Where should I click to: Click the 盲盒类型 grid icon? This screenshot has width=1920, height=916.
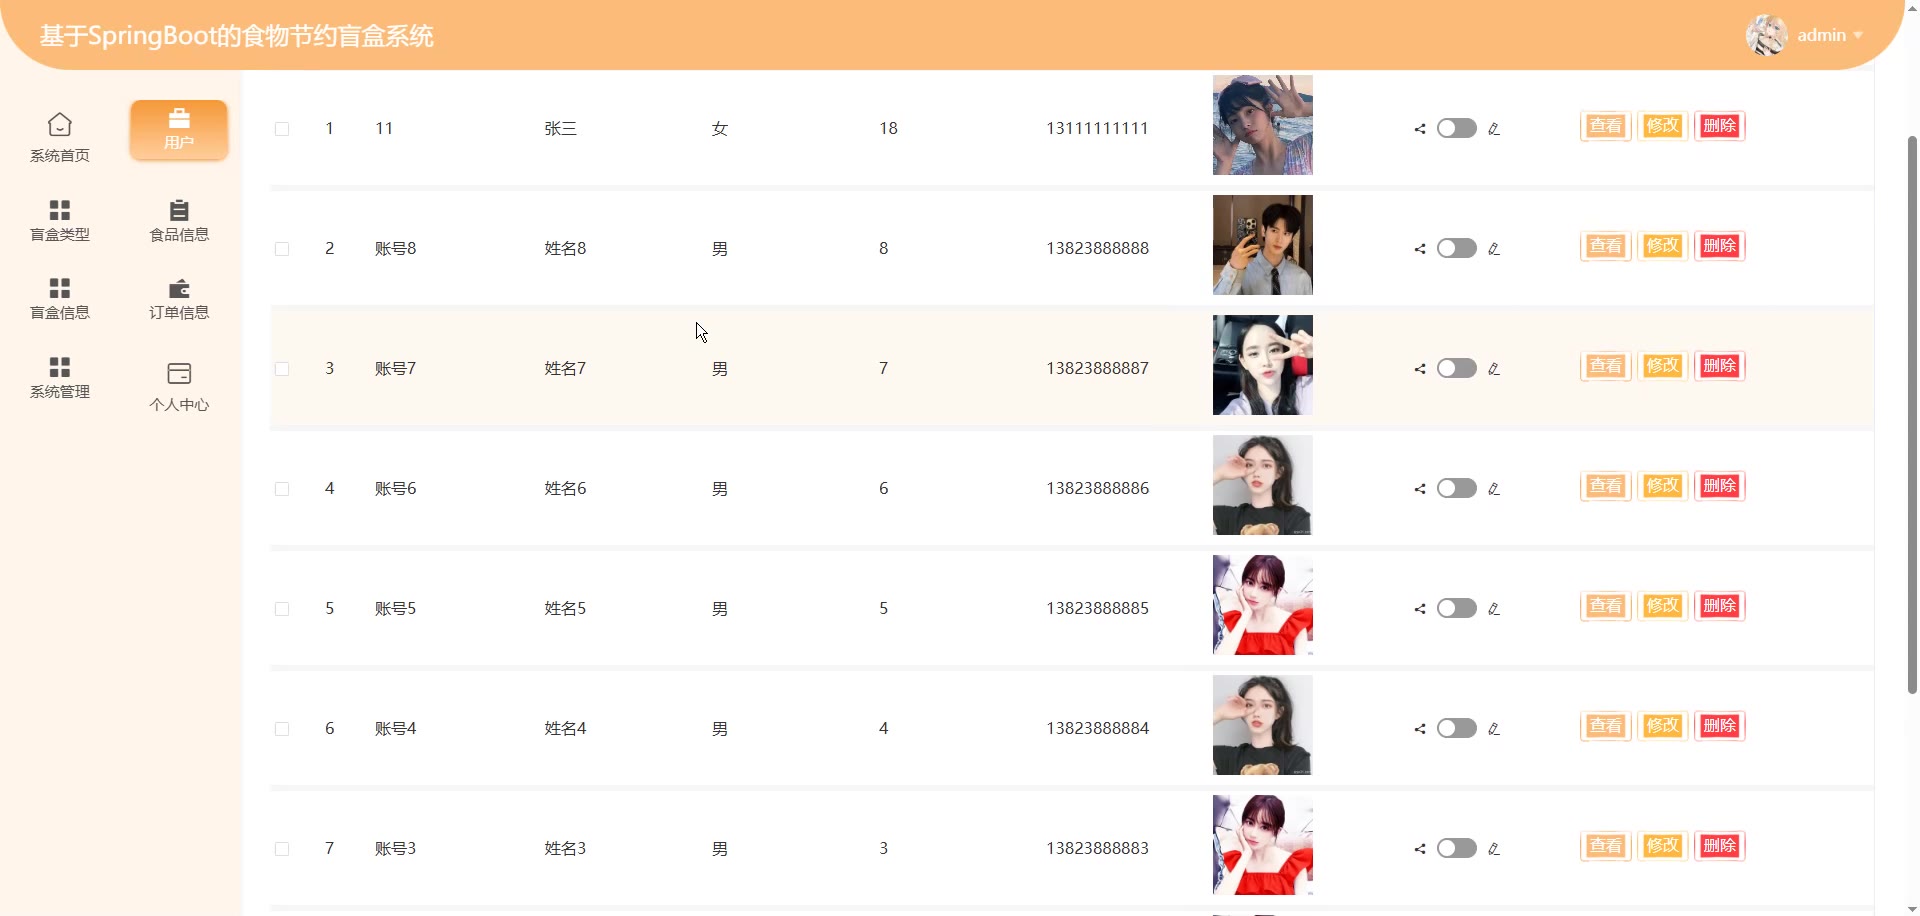pyautogui.click(x=60, y=210)
